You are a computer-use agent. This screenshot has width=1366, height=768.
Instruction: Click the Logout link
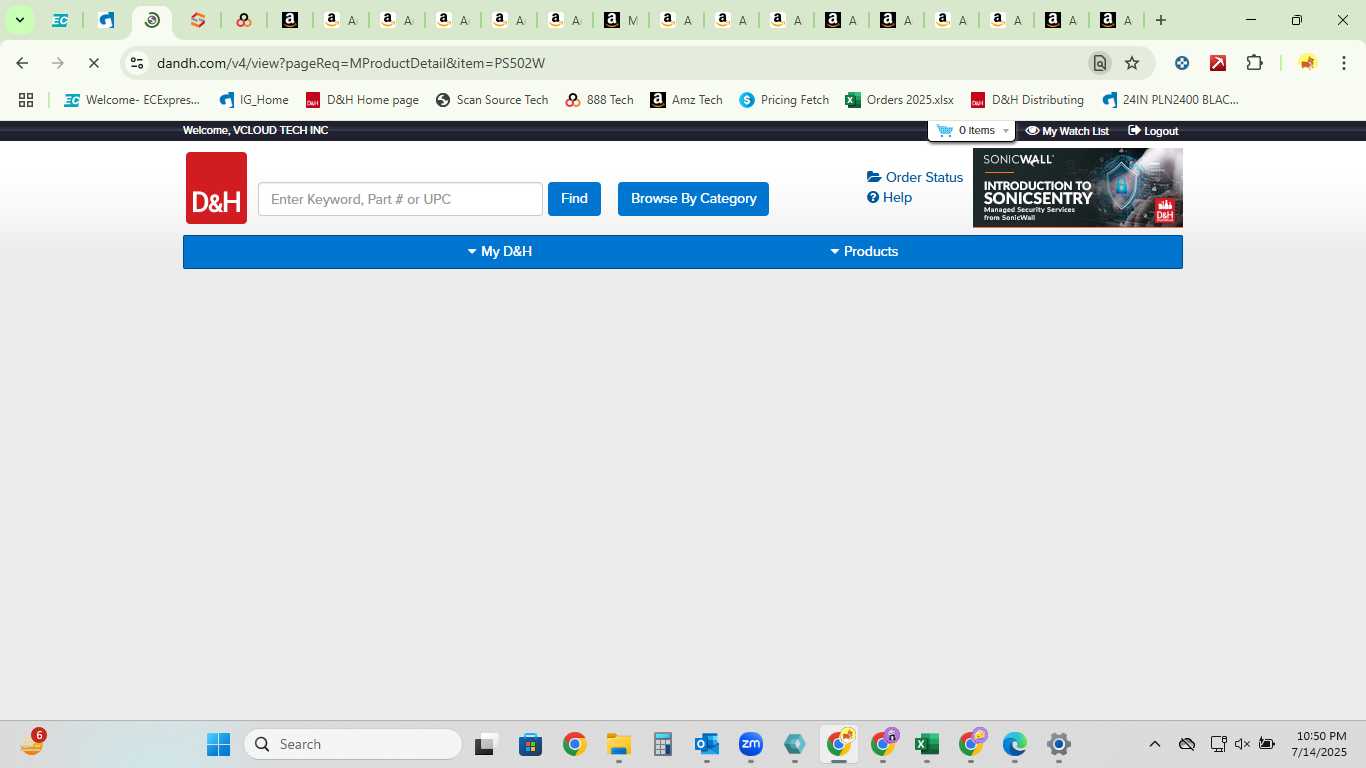1153,131
